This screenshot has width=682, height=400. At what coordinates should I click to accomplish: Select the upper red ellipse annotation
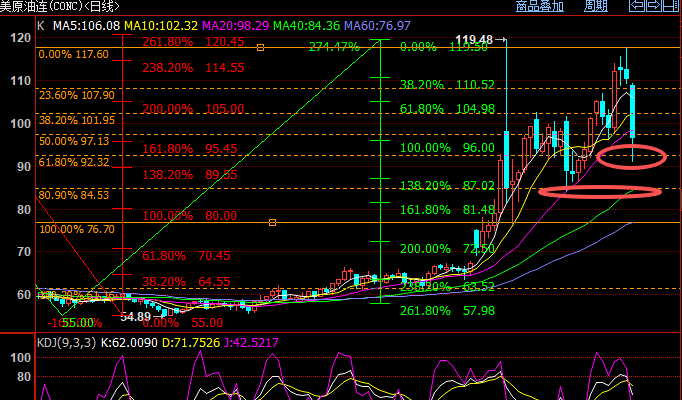pos(631,155)
